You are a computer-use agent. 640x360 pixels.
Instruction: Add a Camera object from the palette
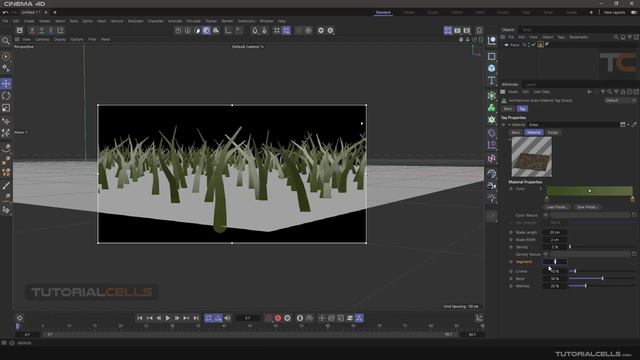coord(491,186)
